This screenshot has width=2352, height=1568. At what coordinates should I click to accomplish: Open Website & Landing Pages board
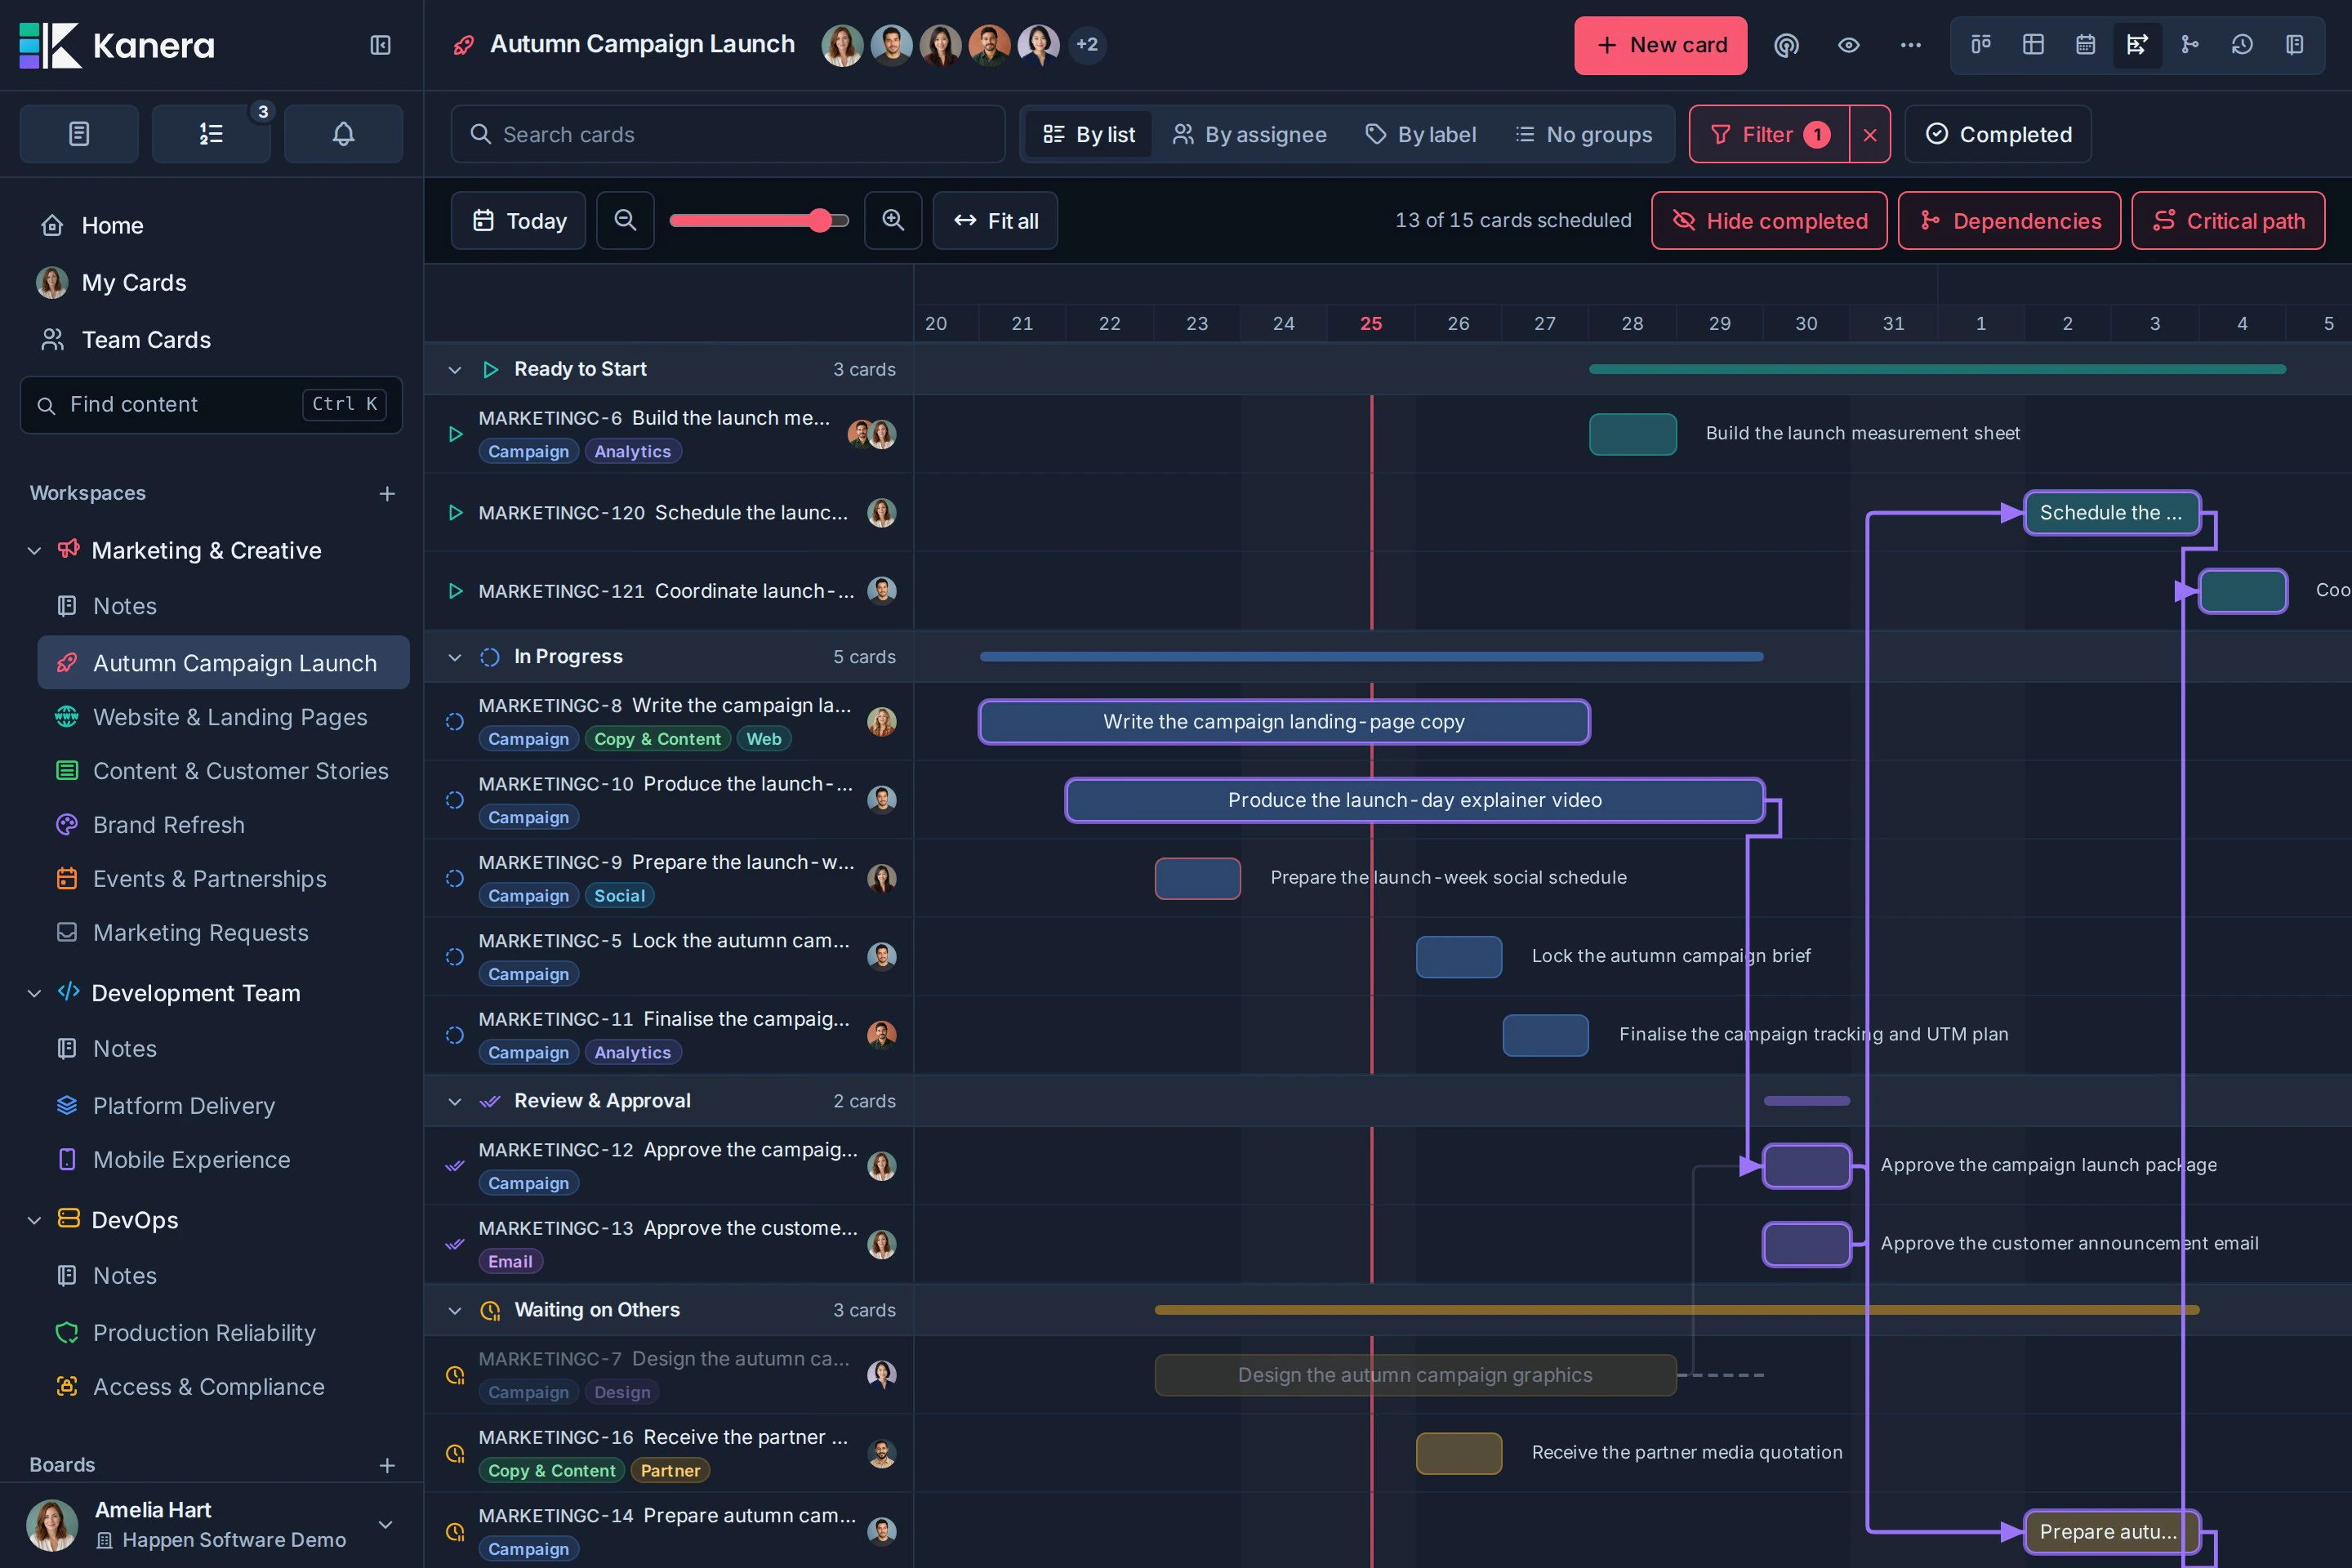[223, 717]
